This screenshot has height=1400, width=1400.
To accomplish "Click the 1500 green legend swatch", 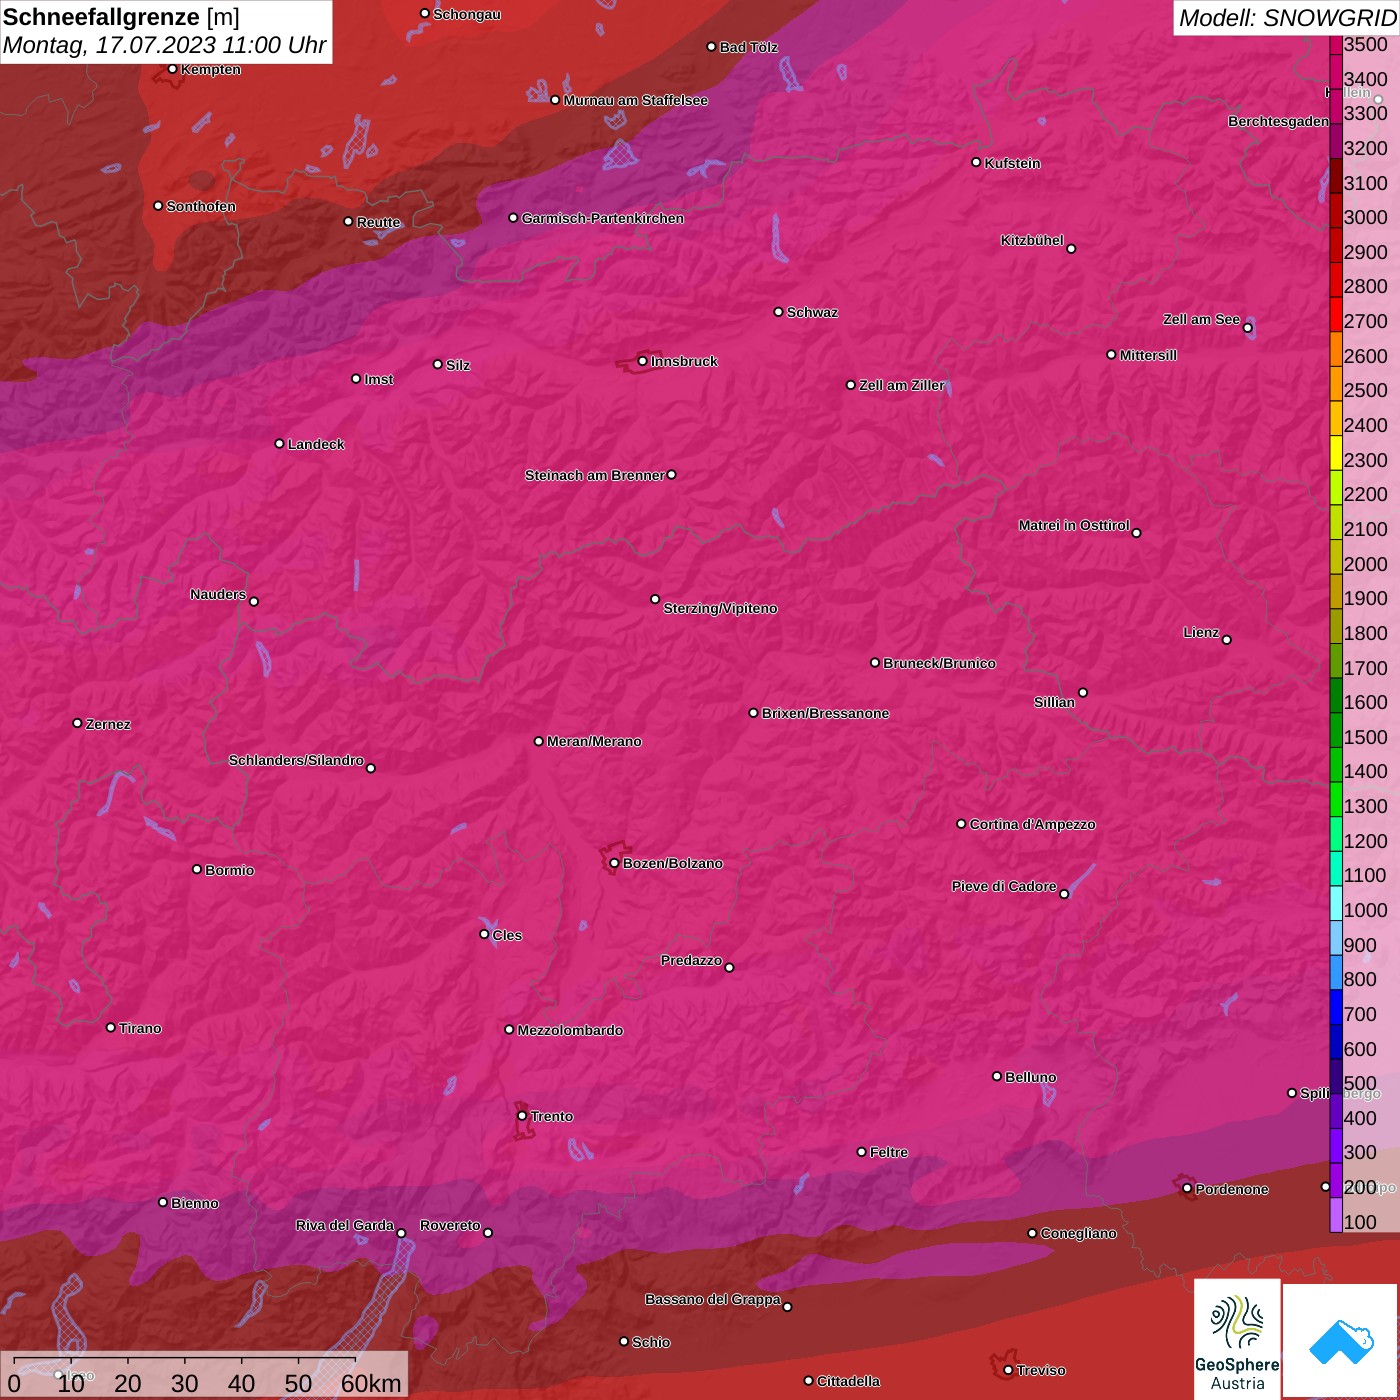I will pyautogui.click(x=1336, y=730).
